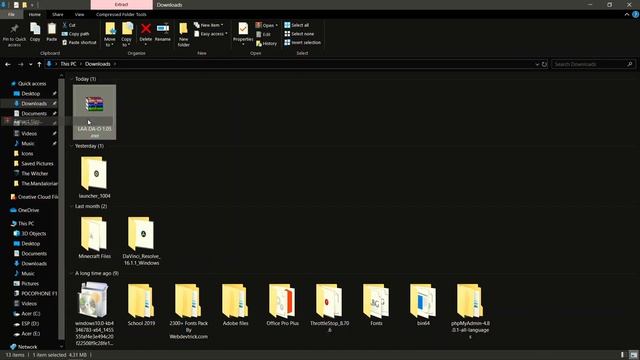
Task: Open Help via the question mark icon
Action: coord(635,14)
